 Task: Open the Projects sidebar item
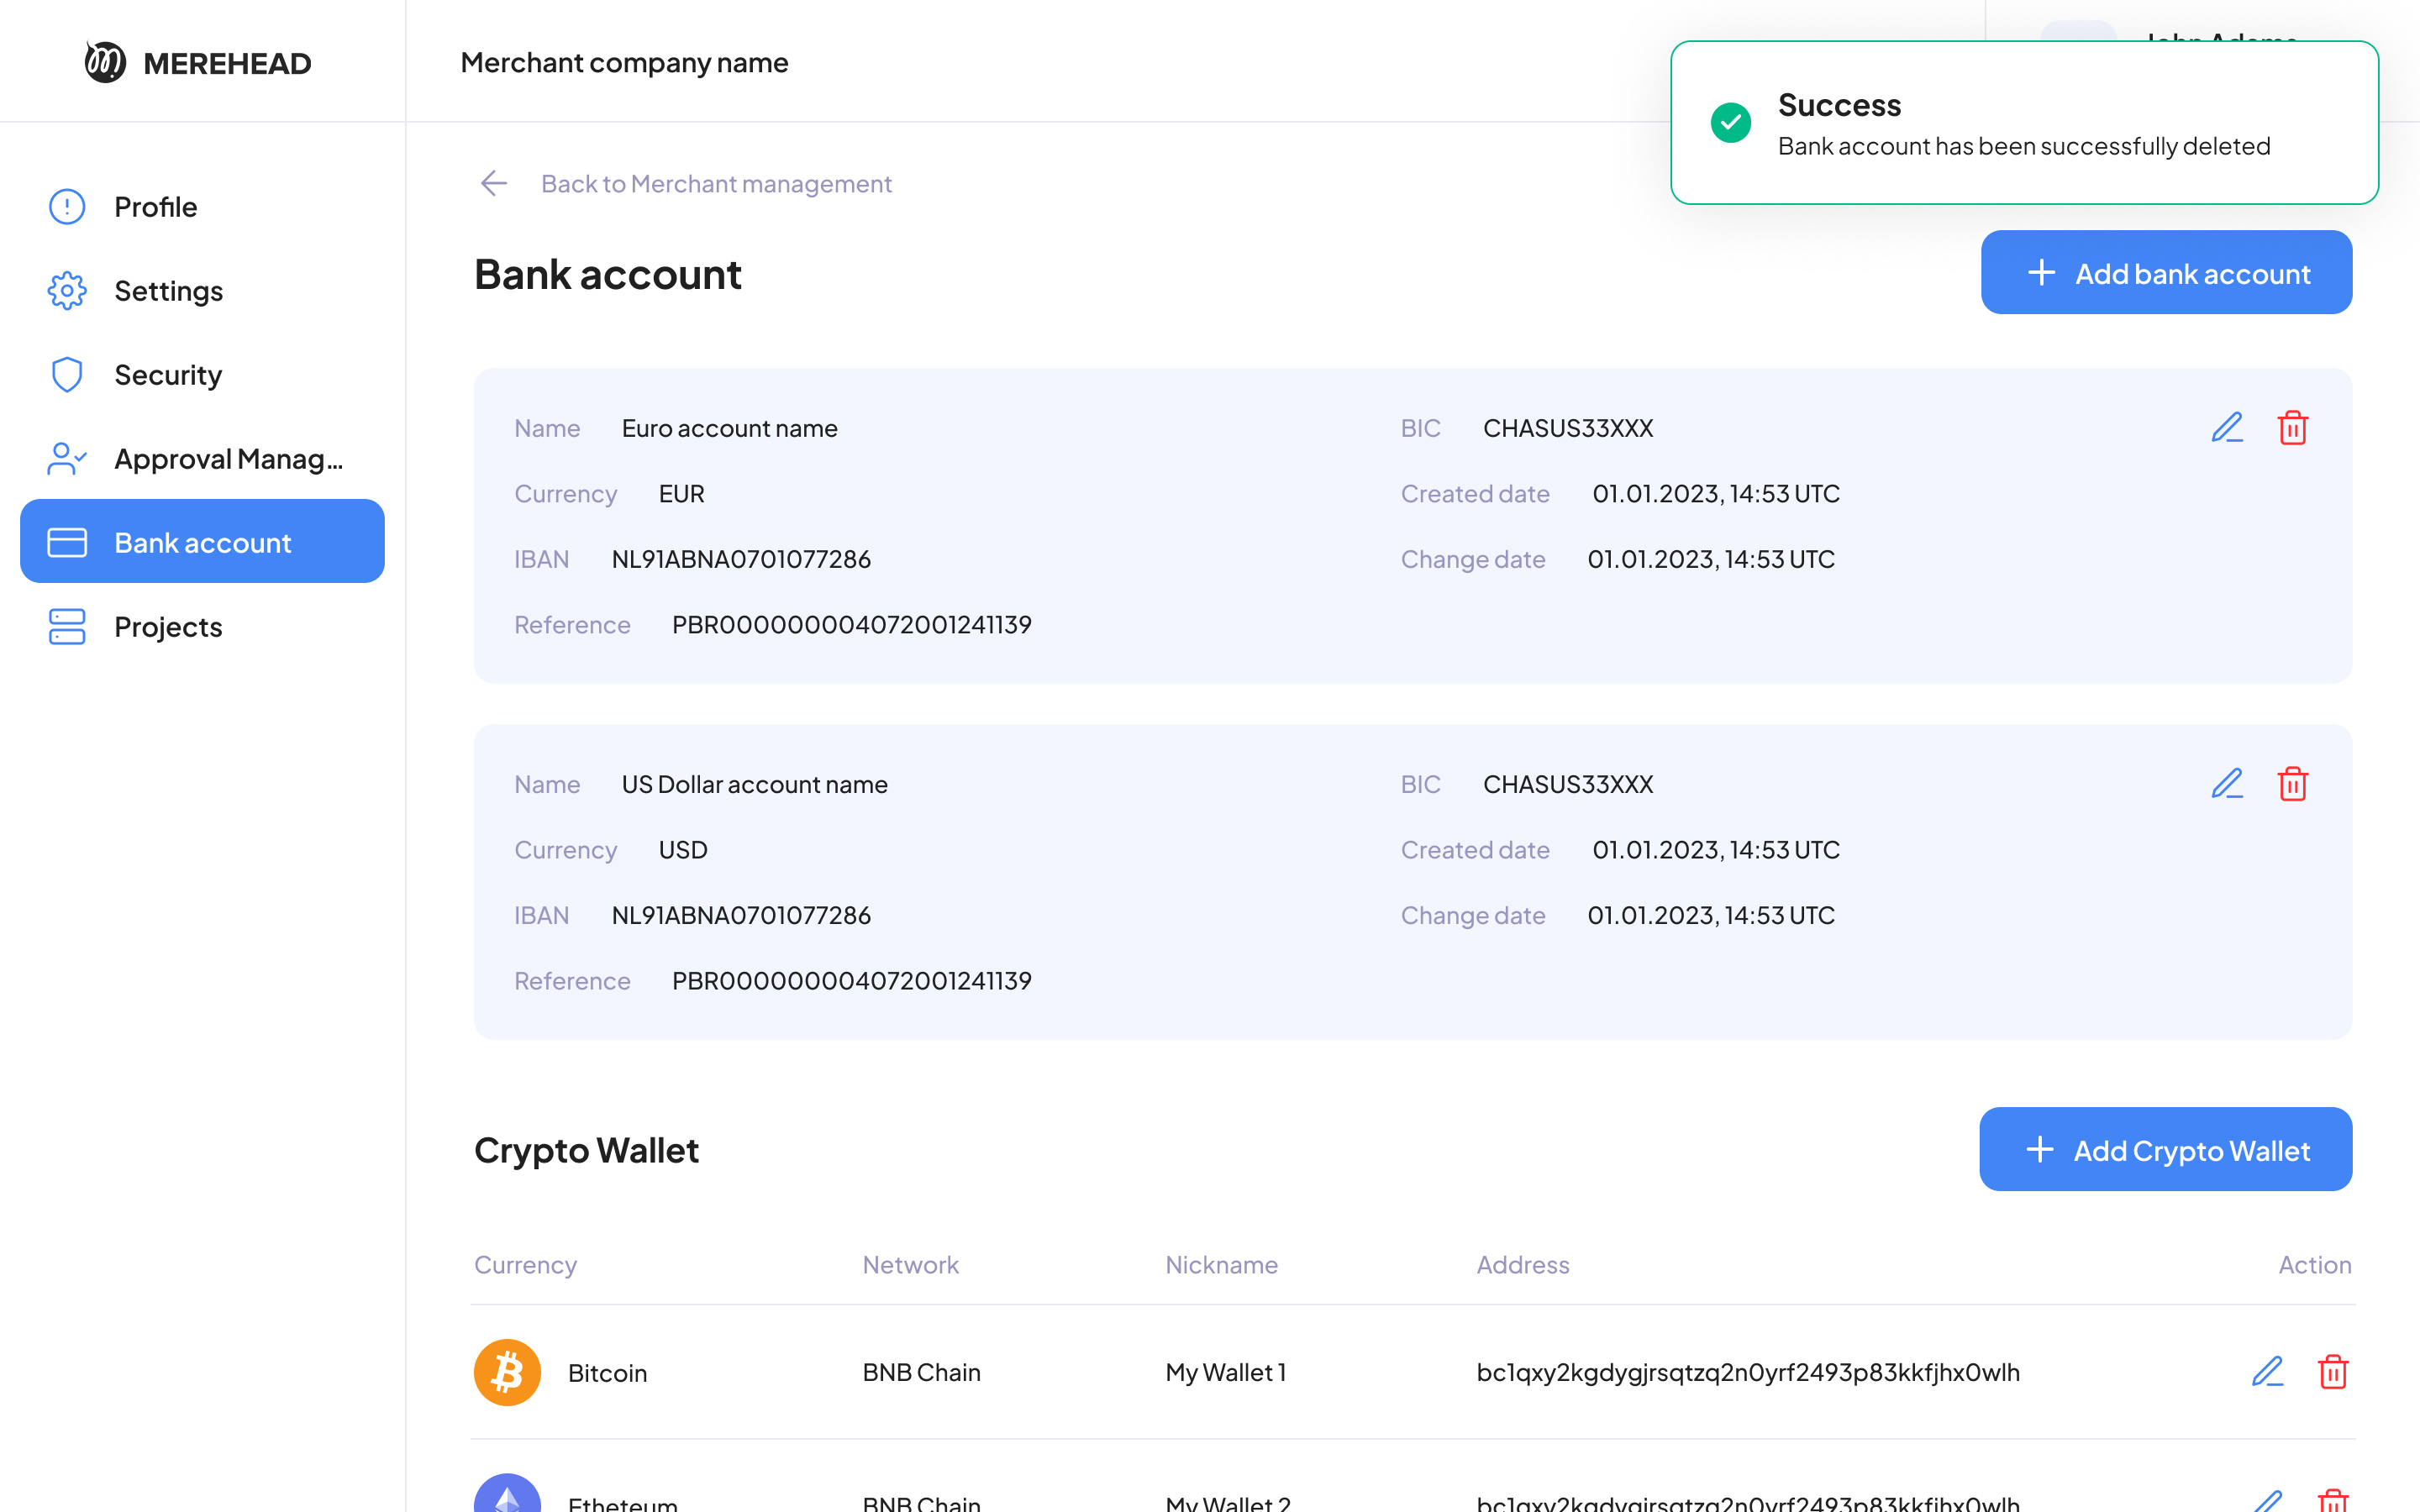click(x=168, y=627)
